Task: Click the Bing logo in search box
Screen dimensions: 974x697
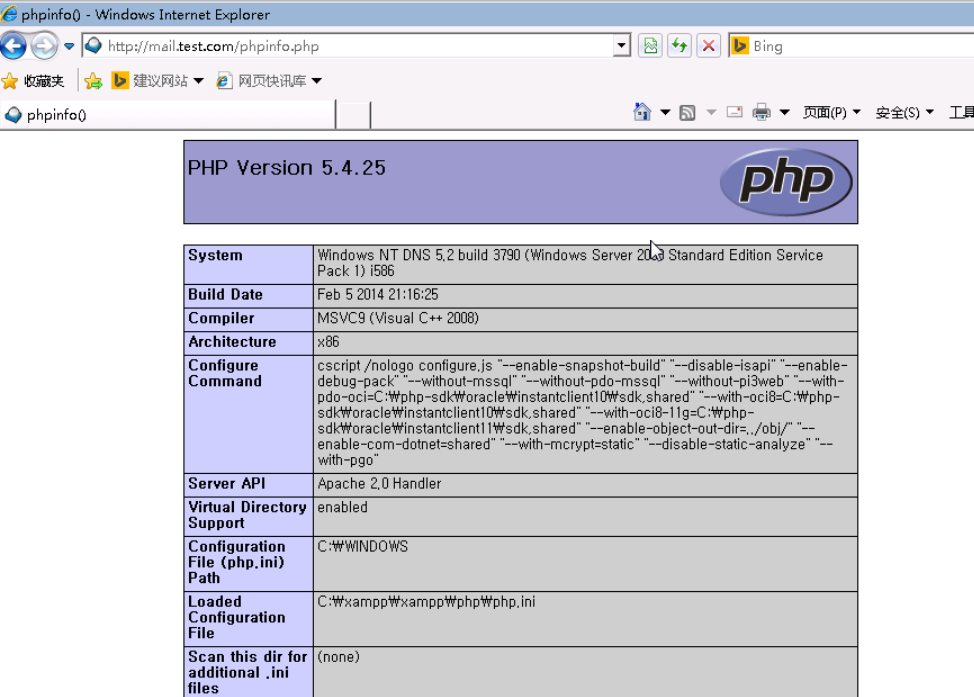Action: click(740, 46)
